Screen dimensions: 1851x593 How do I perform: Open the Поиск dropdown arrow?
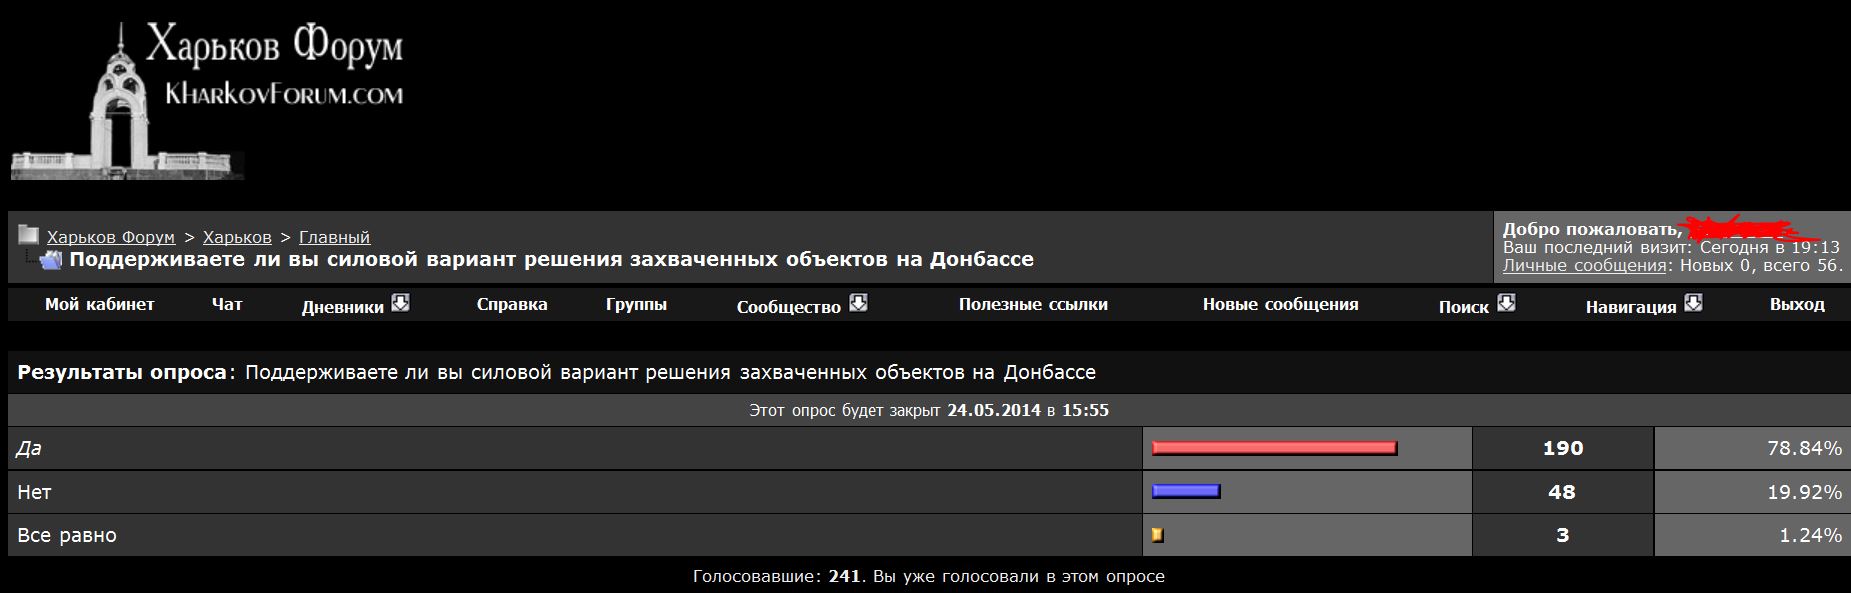(1506, 303)
